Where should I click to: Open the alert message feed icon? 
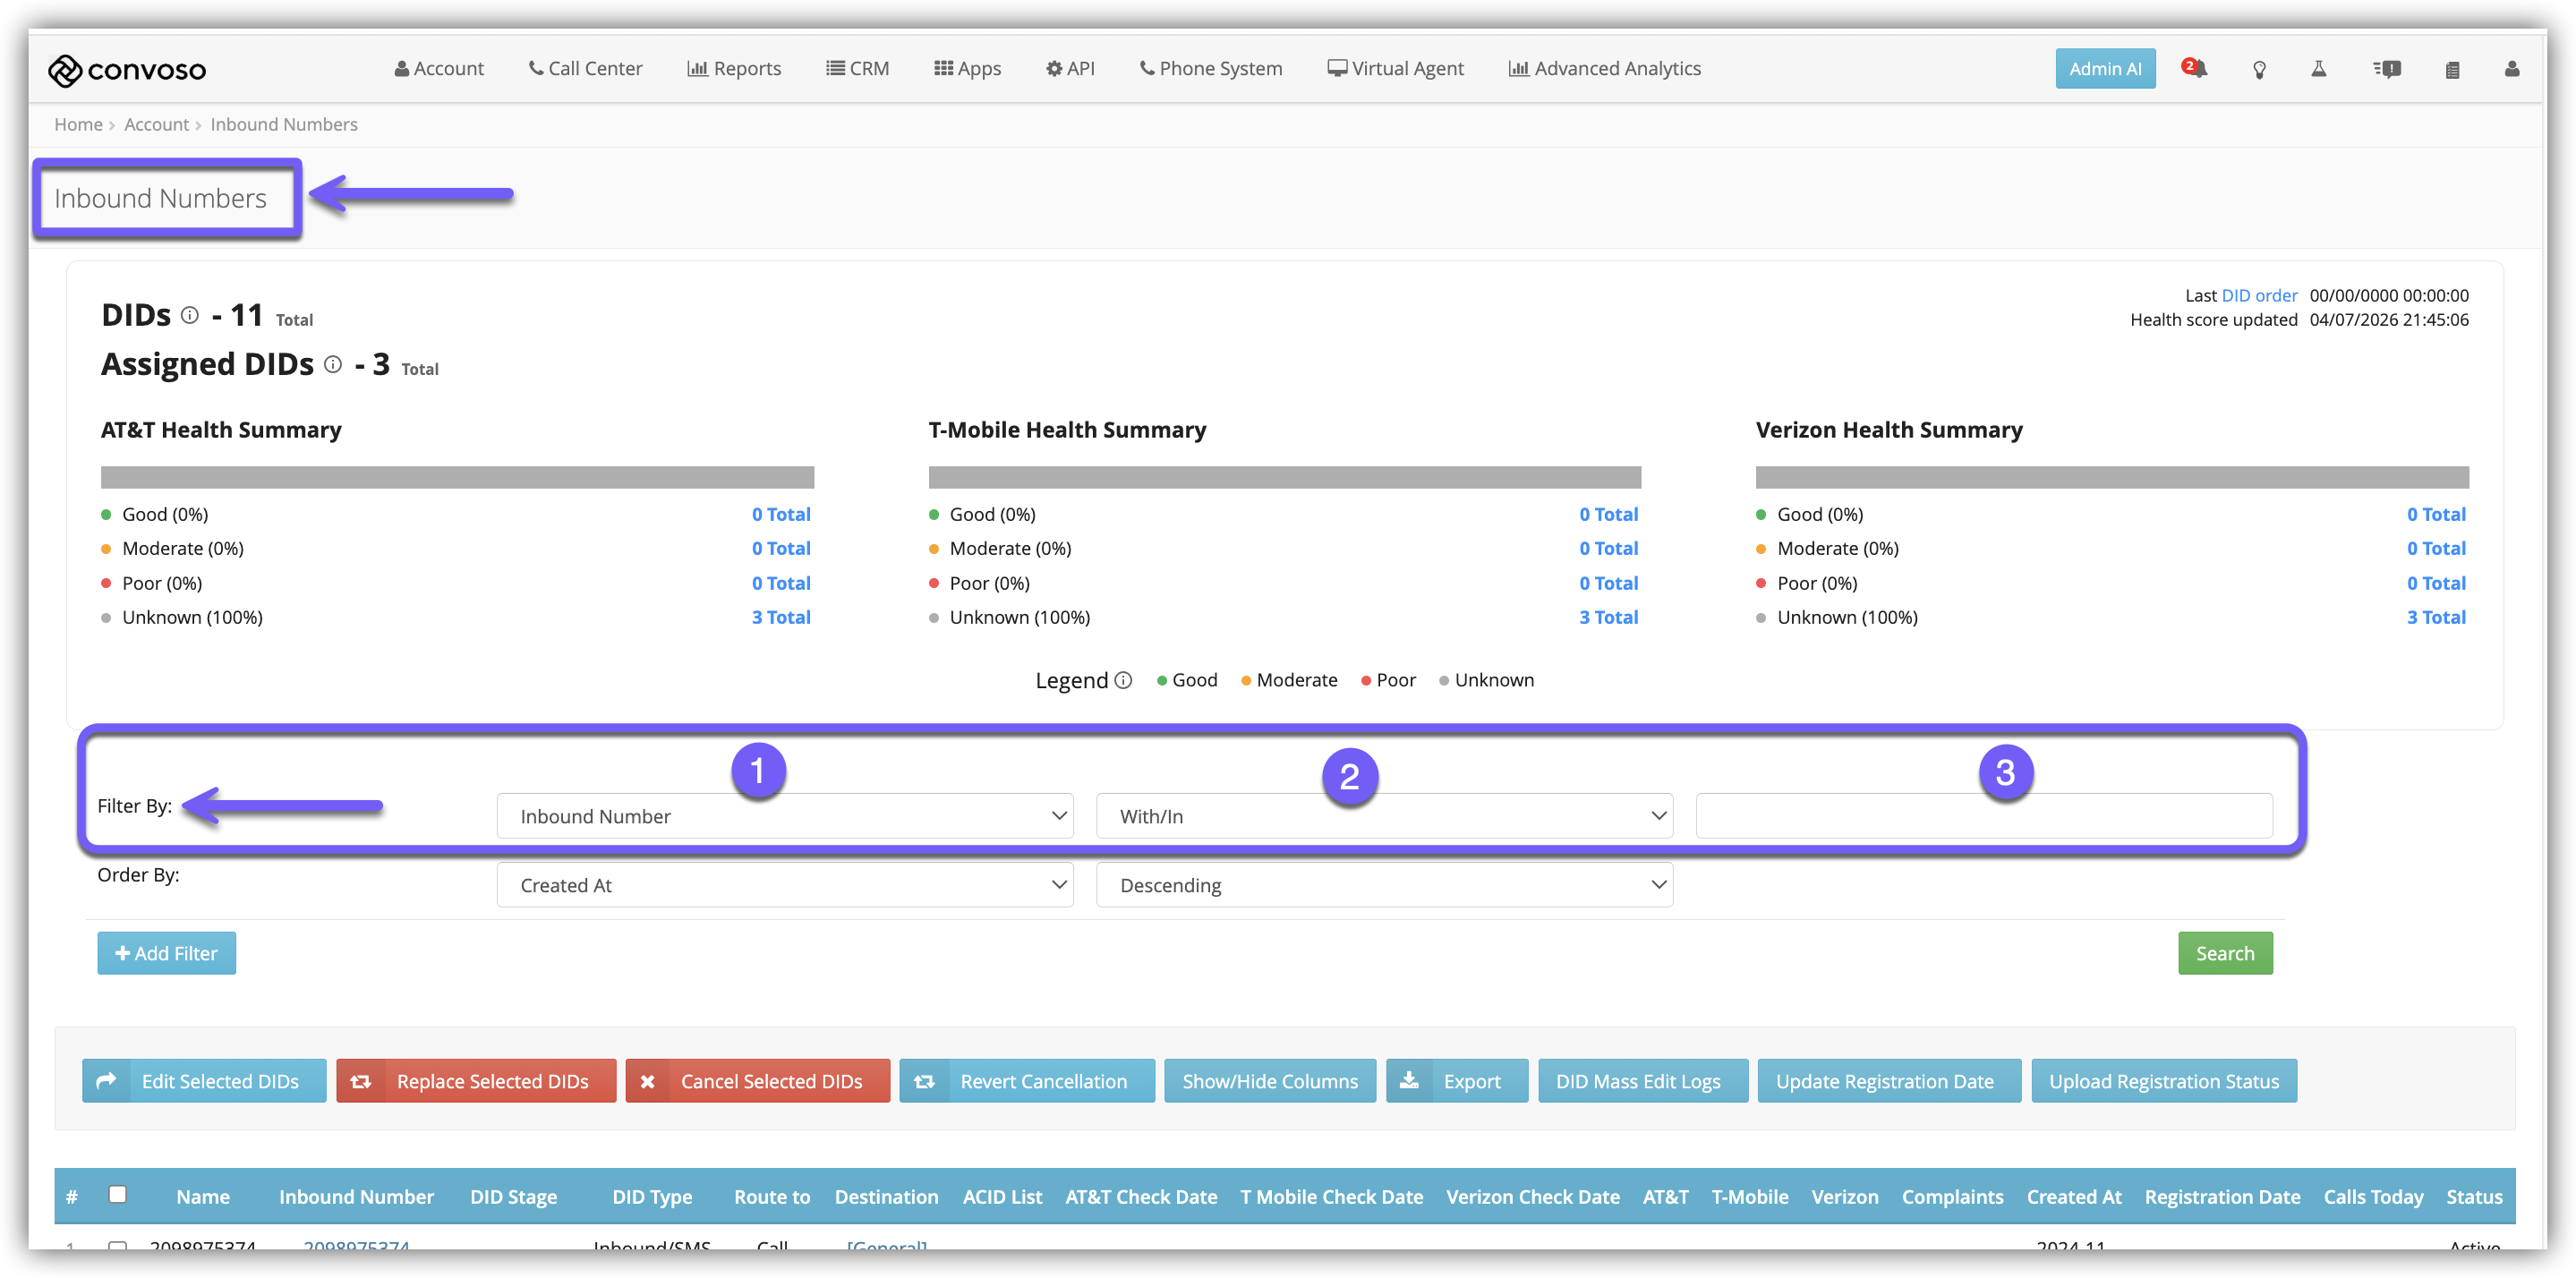click(2387, 69)
